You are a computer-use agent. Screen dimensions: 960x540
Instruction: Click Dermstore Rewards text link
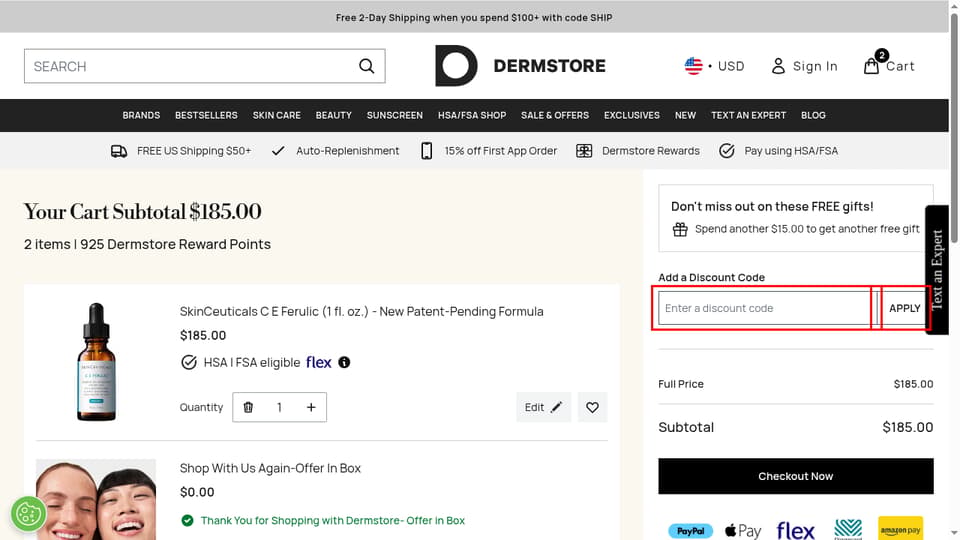(x=650, y=151)
